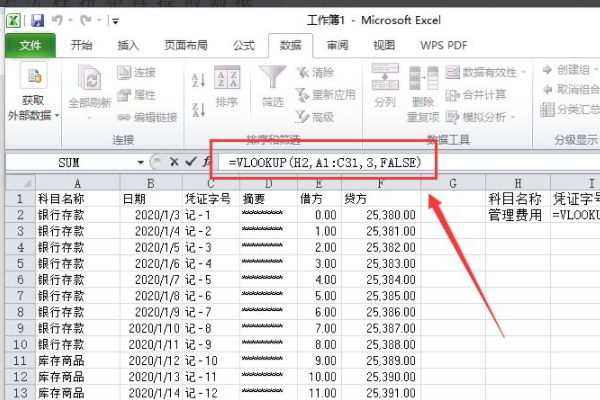Viewport: 600px width, 400px height.
Task: Switch to the WPS PDF tab
Action: click(443, 45)
